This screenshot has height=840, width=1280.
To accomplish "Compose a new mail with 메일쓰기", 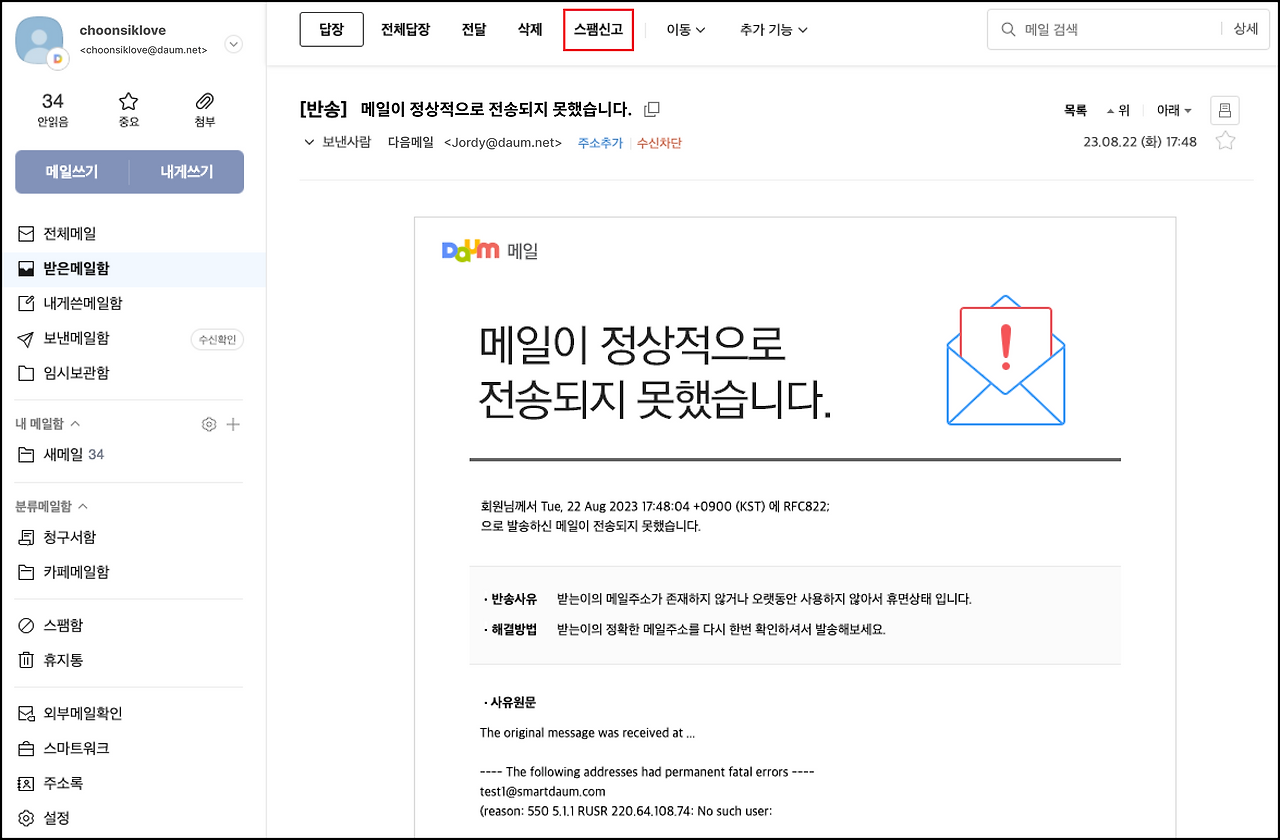I will 72,172.
